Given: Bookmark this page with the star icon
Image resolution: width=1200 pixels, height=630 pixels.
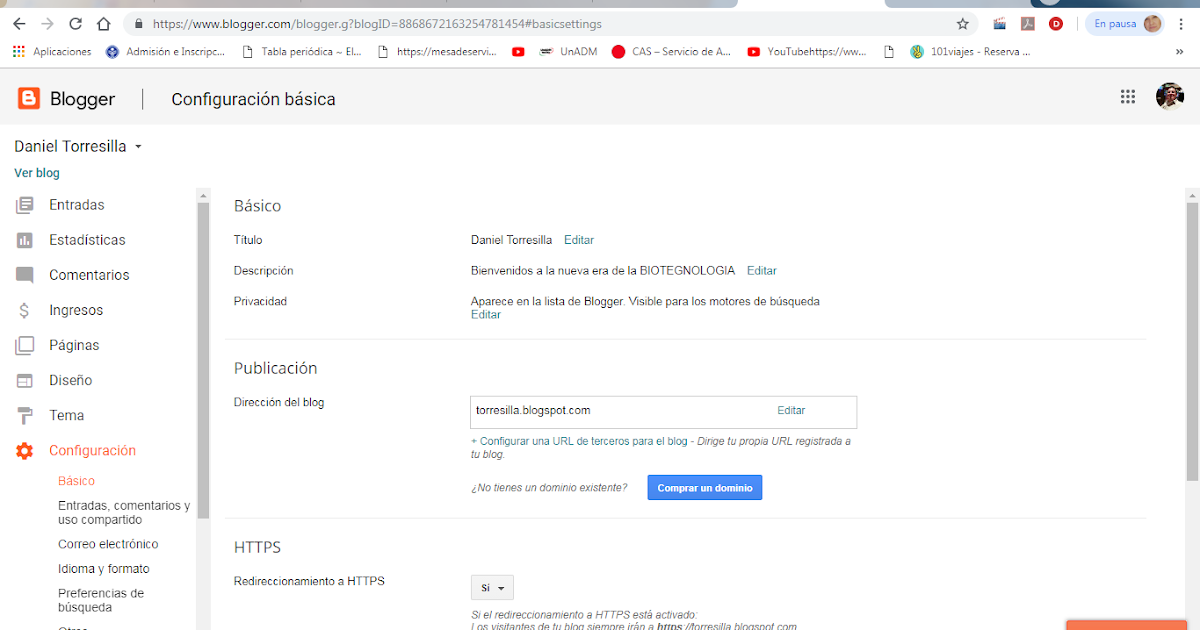Looking at the screenshot, I should tap(963, 23).
